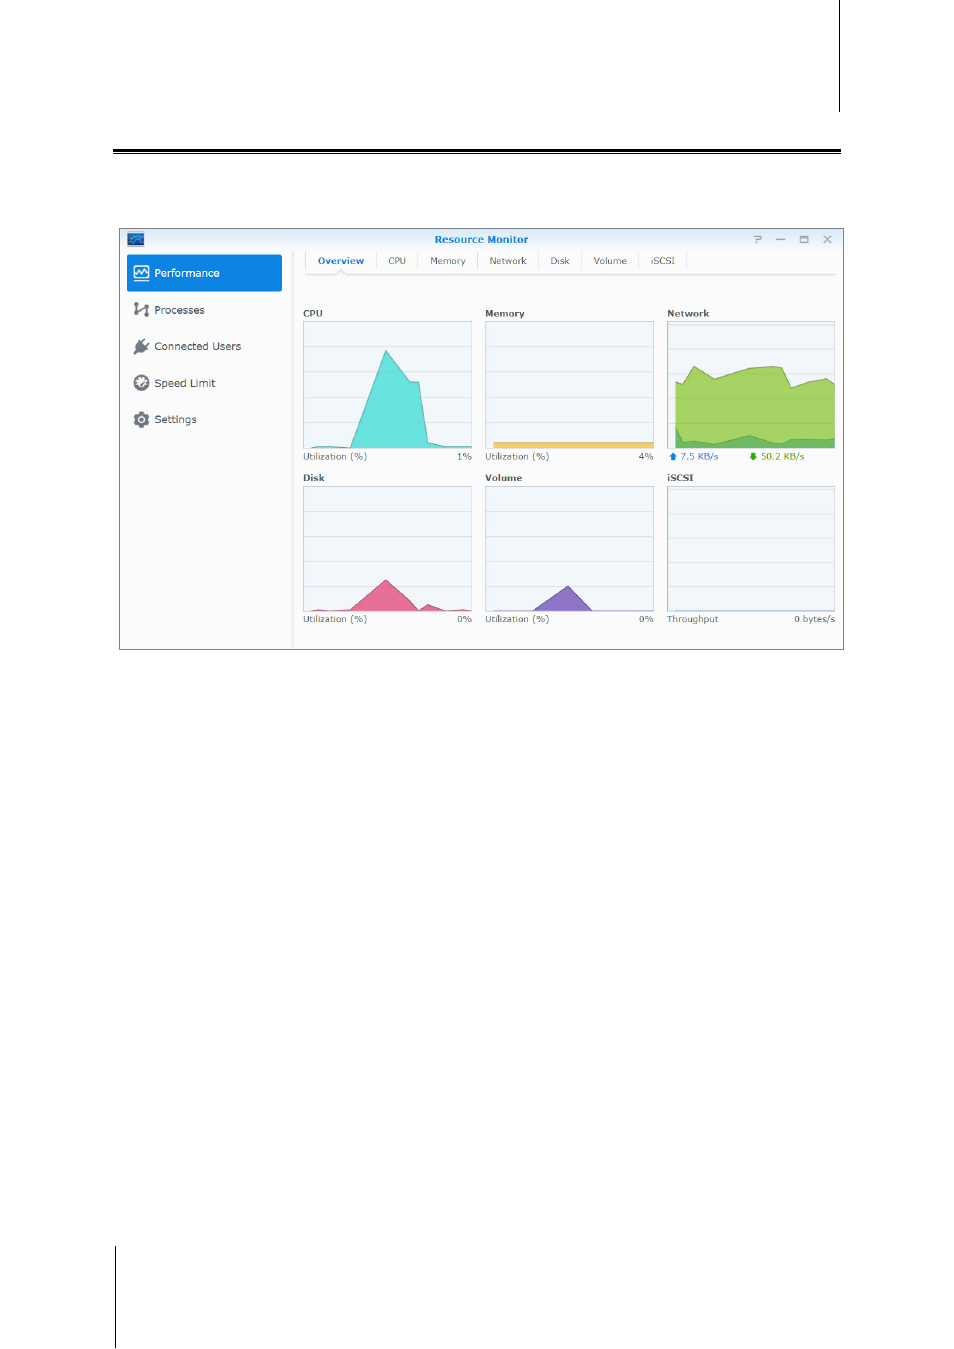Open help with the question mark icon
954x1349 pixels.
coord(758,239)
